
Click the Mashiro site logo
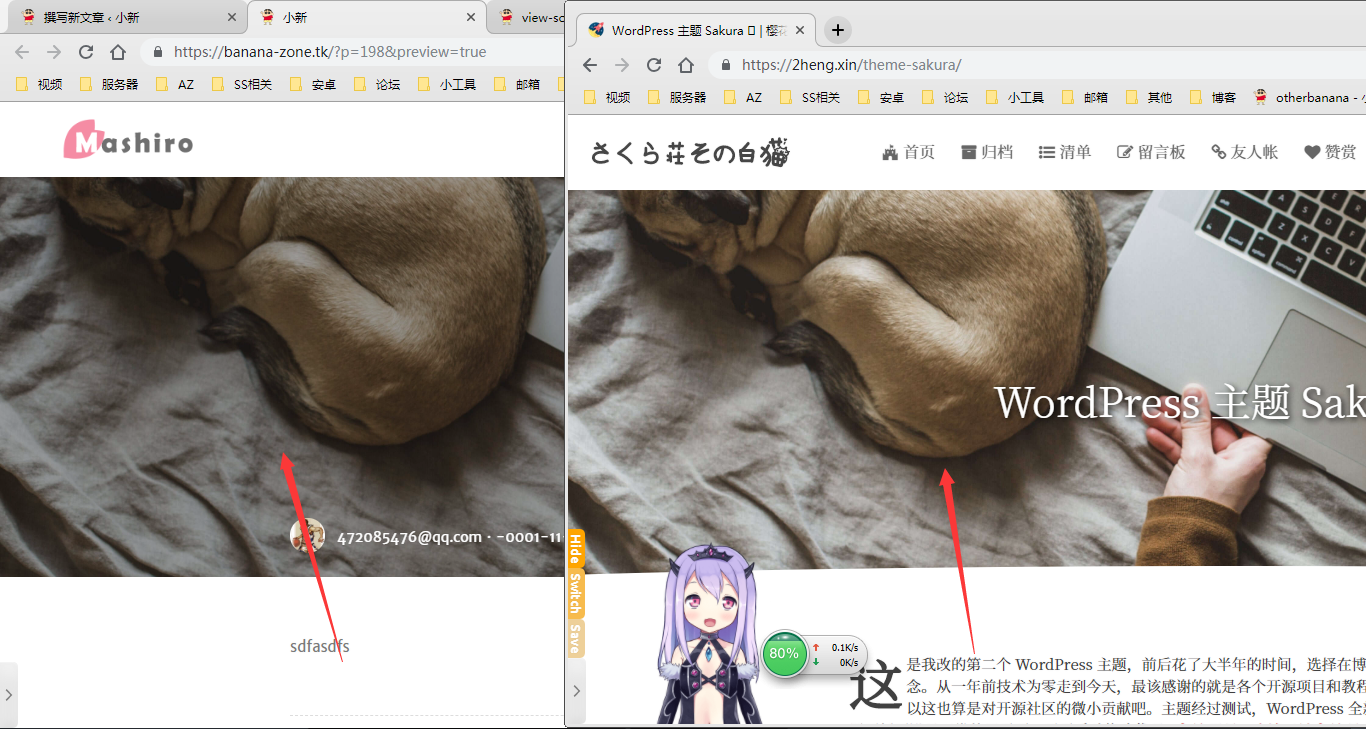128,141
